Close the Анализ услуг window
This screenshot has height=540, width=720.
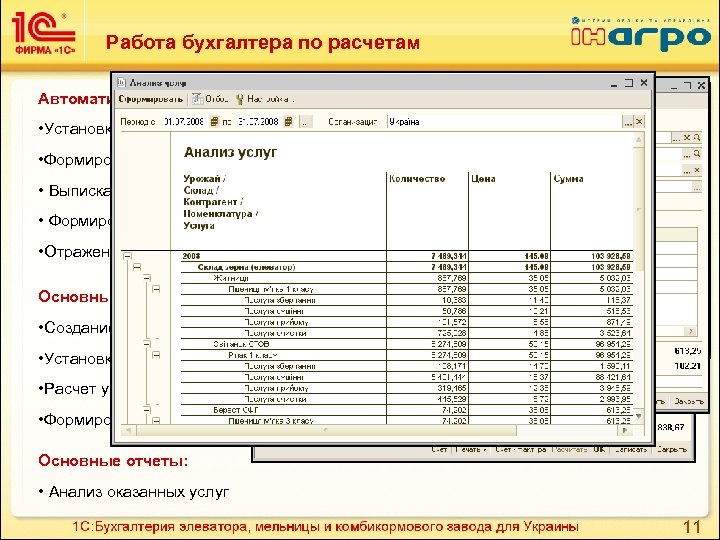(644, 83)
